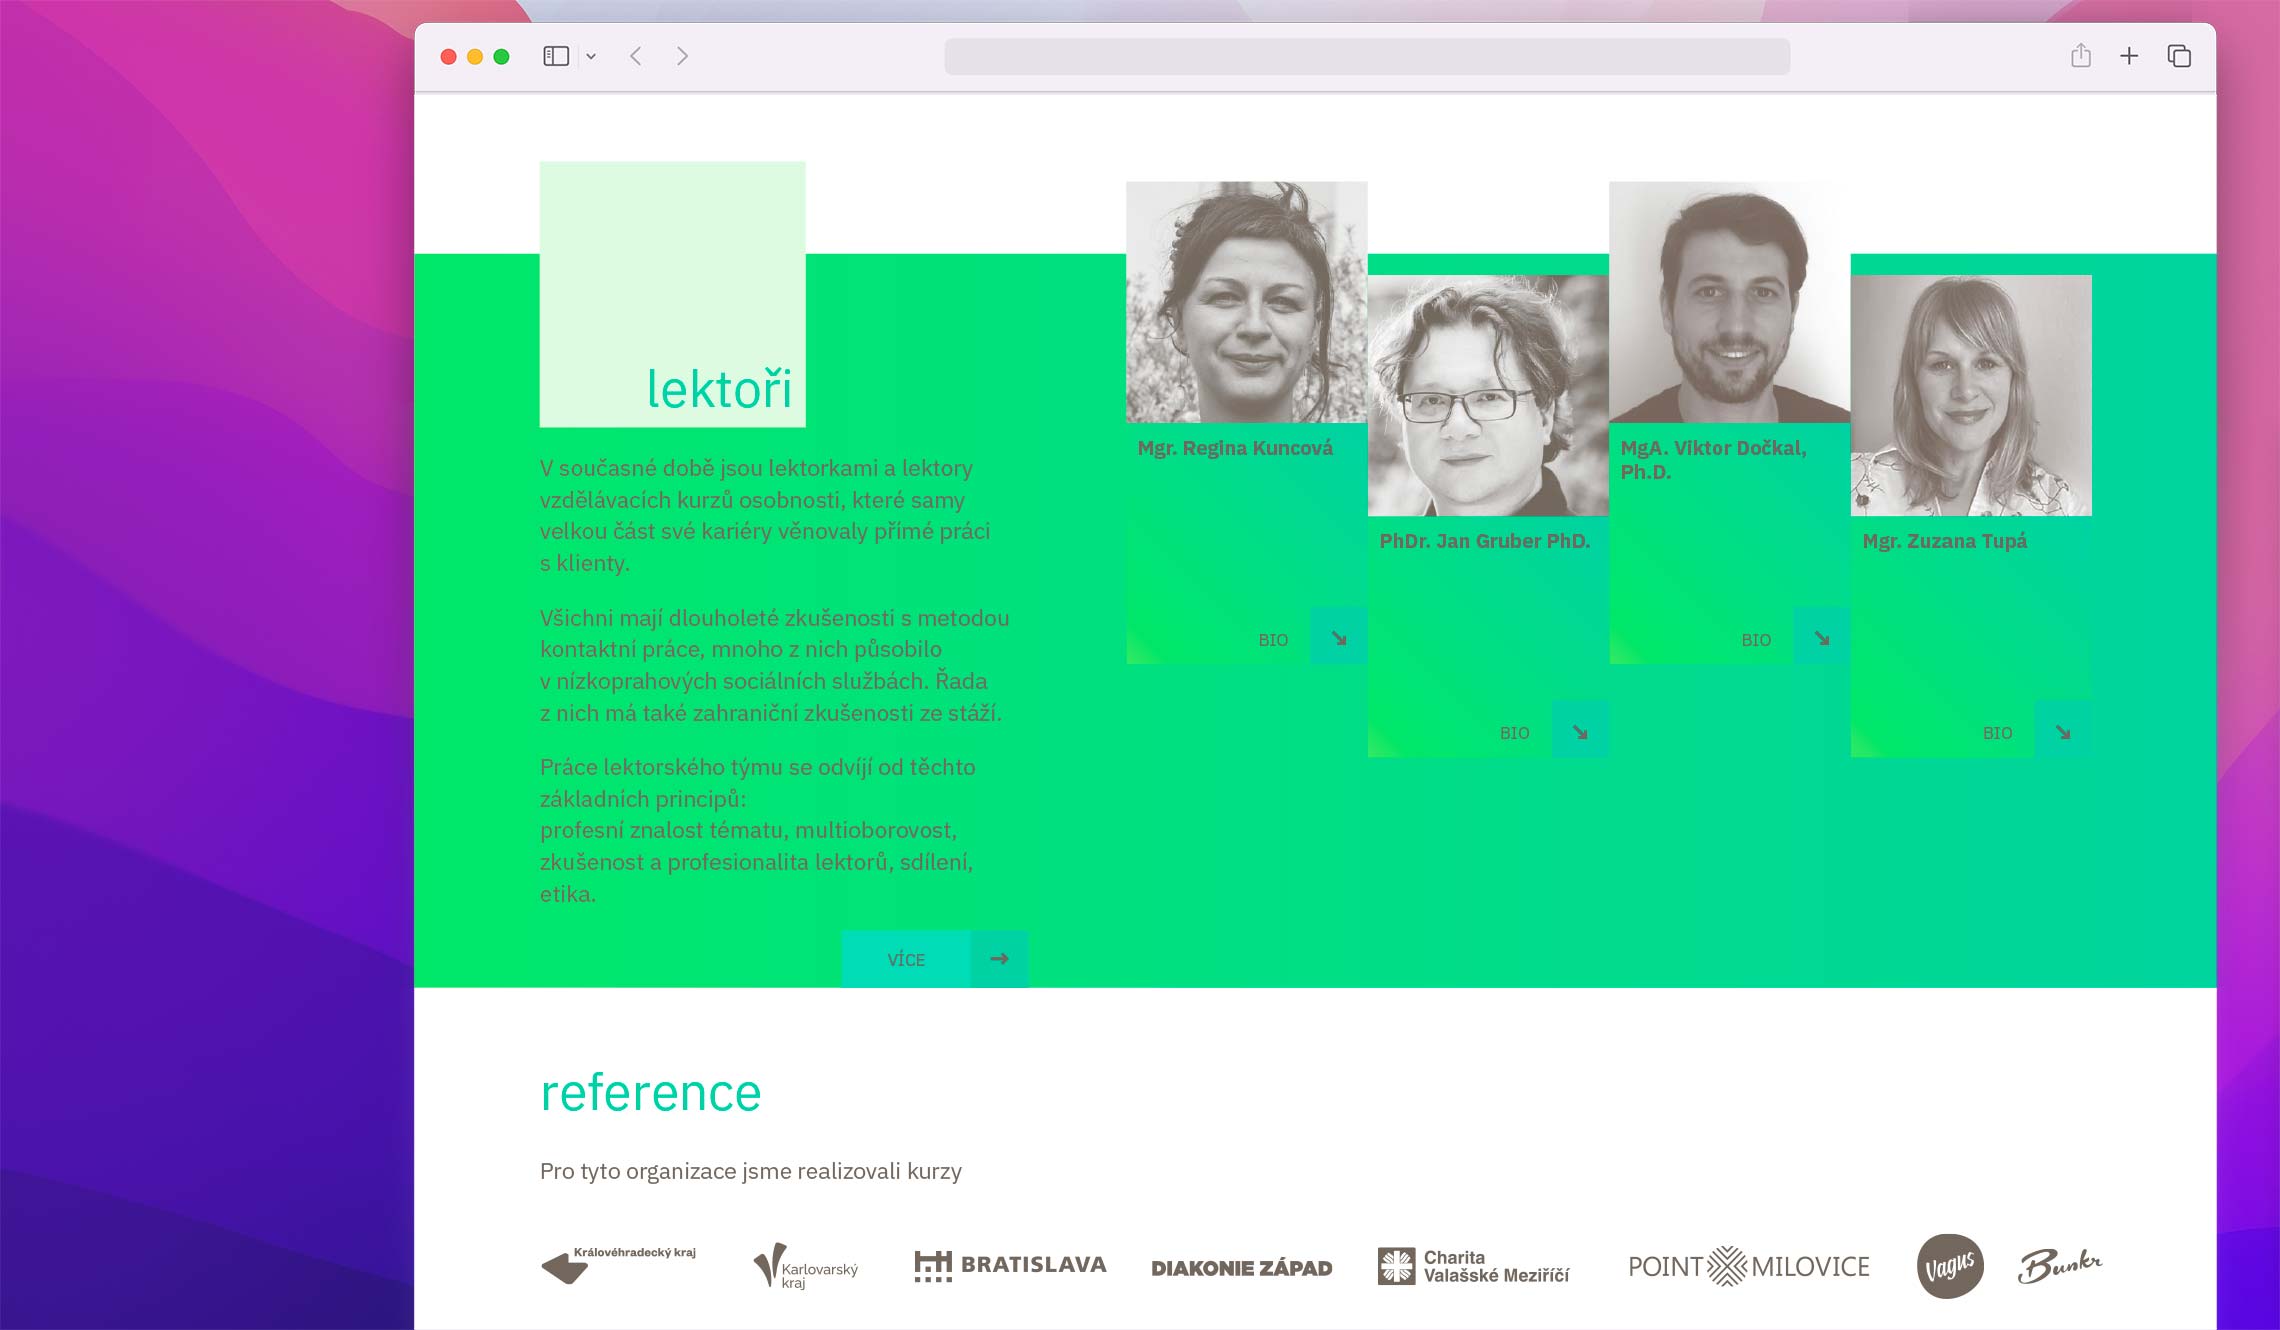Expand Viktor Dočkal's bio arrow icon
Viewport: 2280px width, 1330px height.
click(x=1822, y=637)
